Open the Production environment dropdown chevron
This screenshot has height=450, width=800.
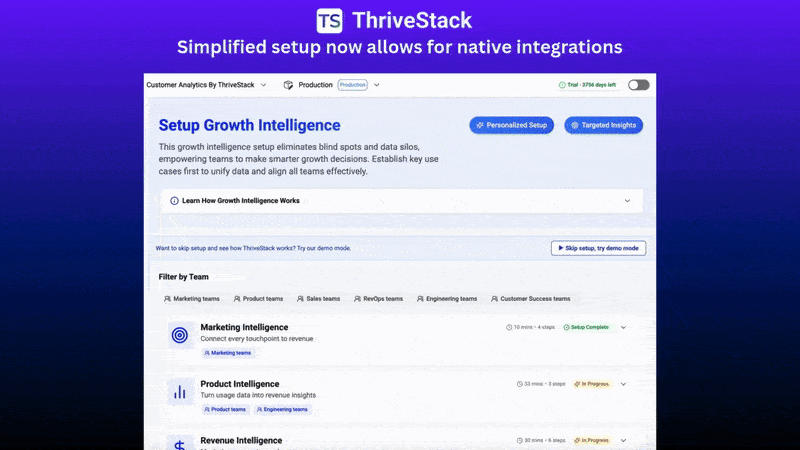pos(377,85)
